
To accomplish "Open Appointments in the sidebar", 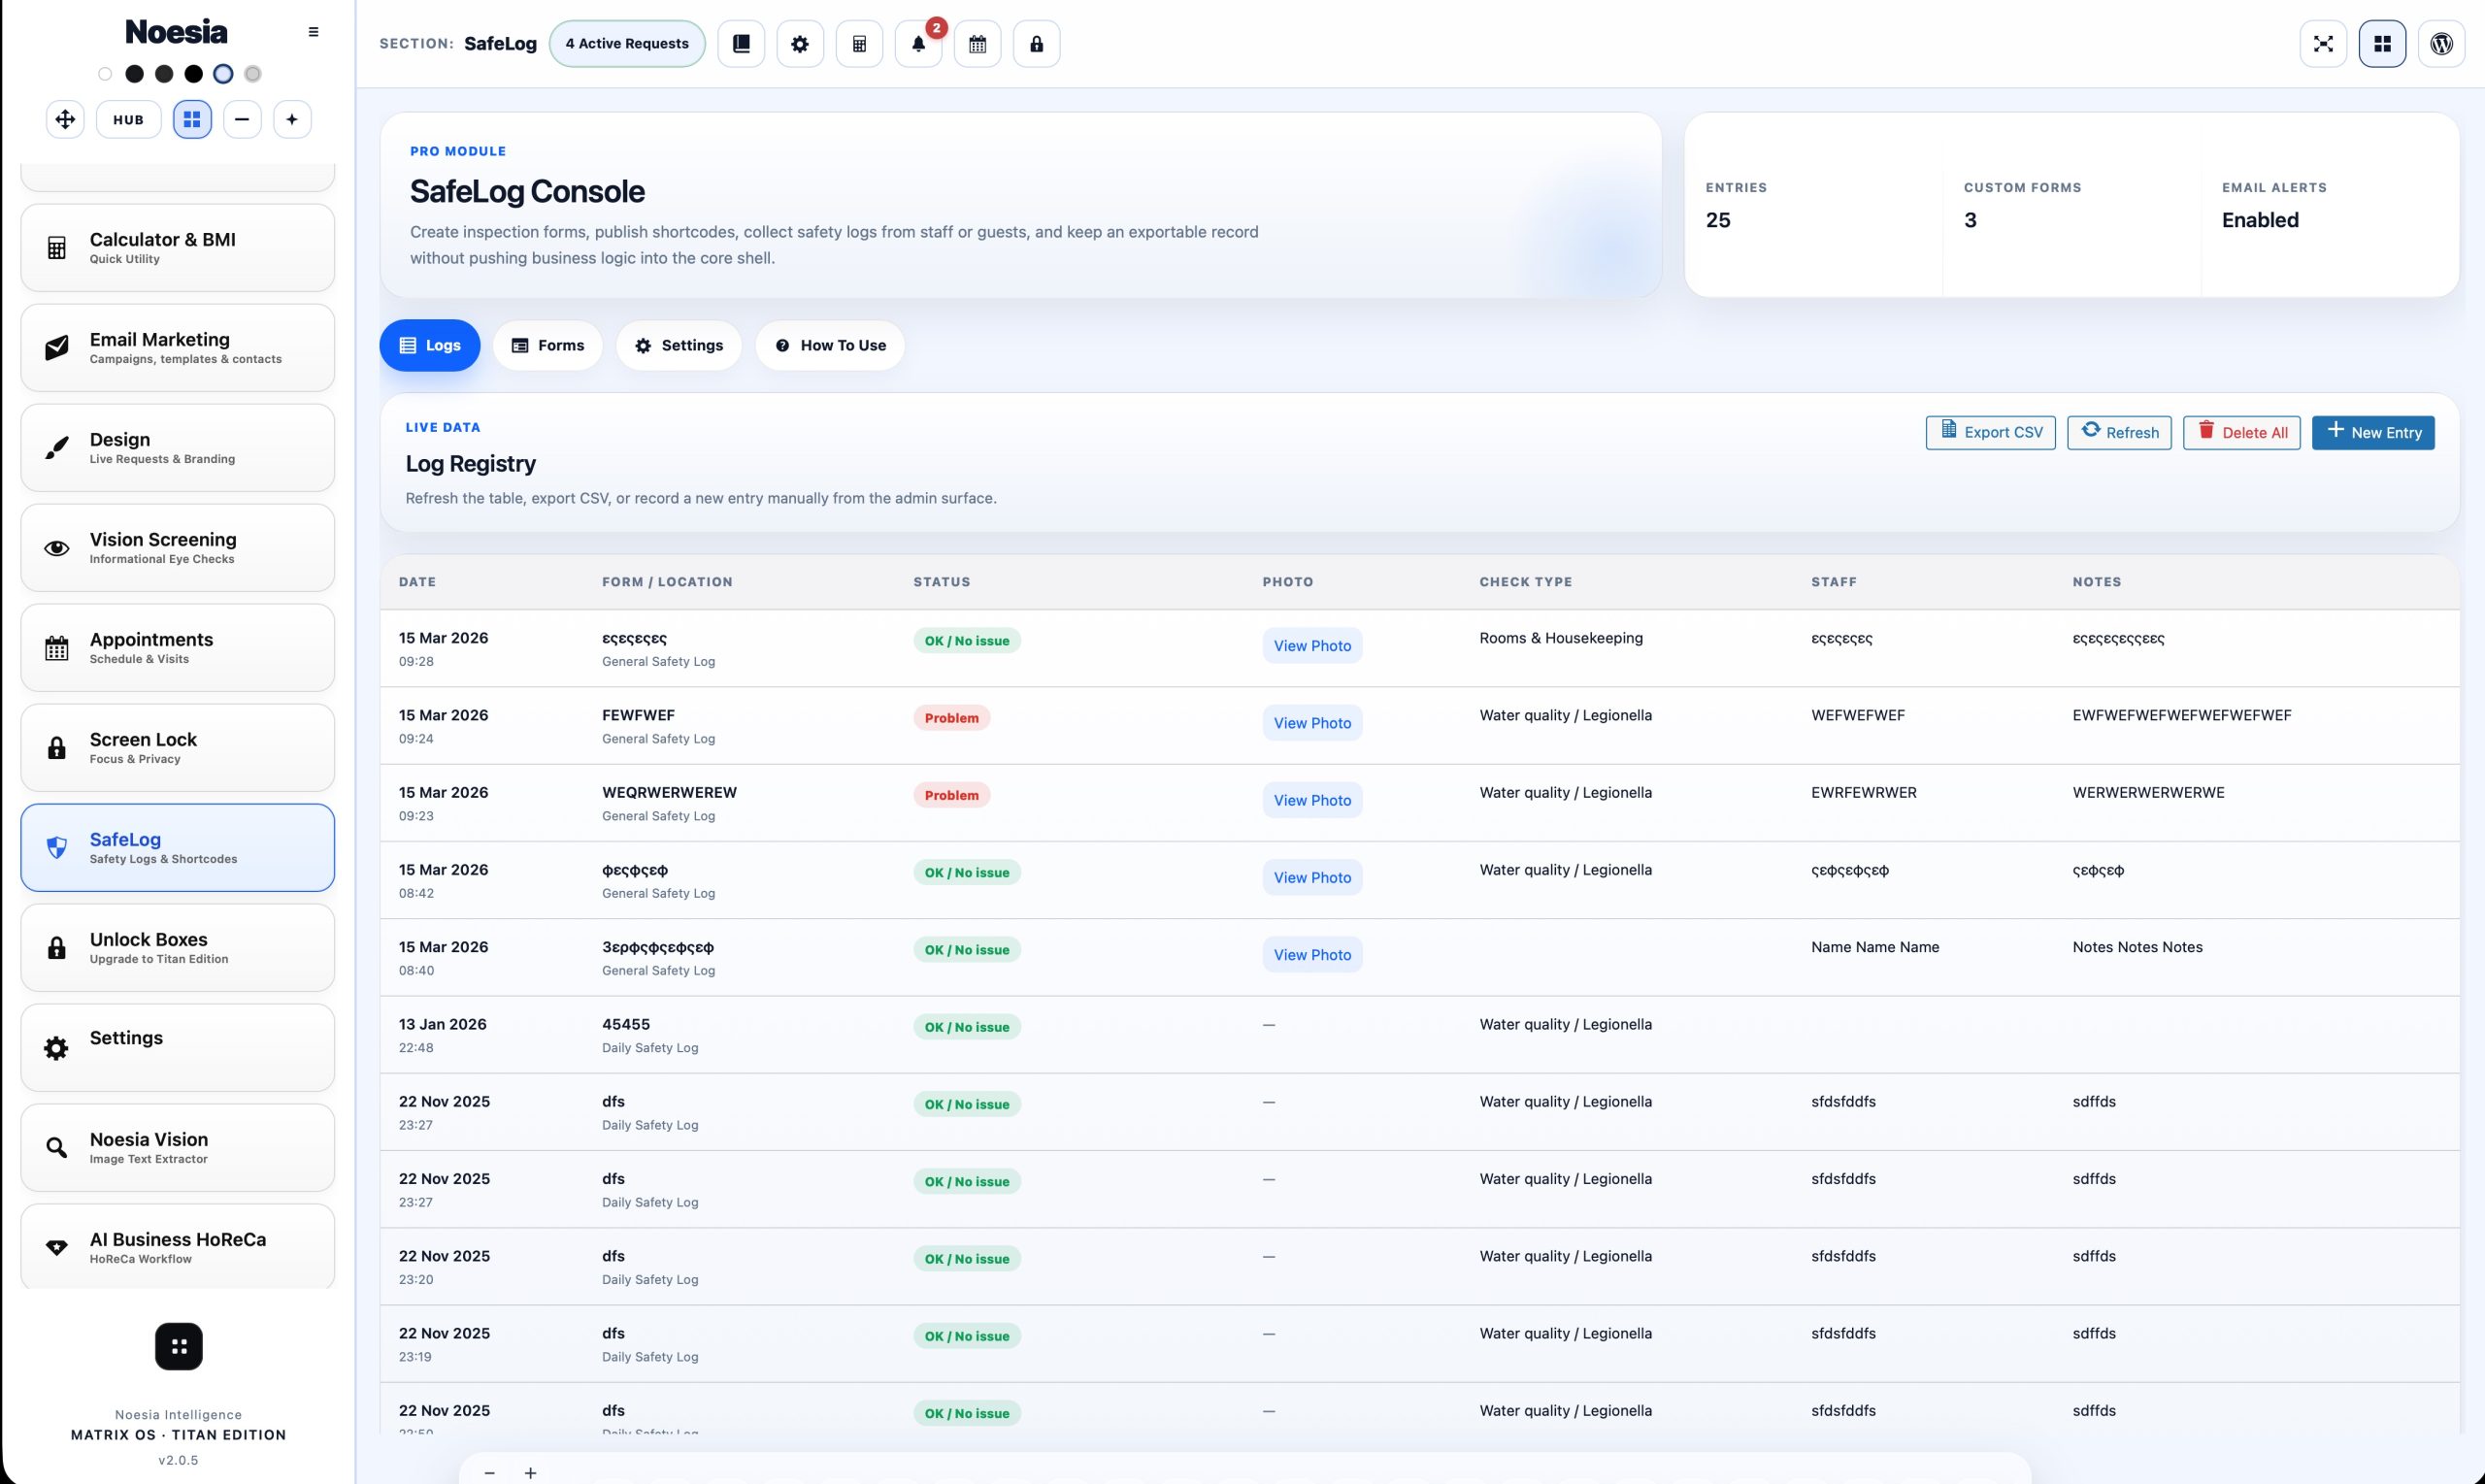I will pyautogui.click(x=177, y=648).
